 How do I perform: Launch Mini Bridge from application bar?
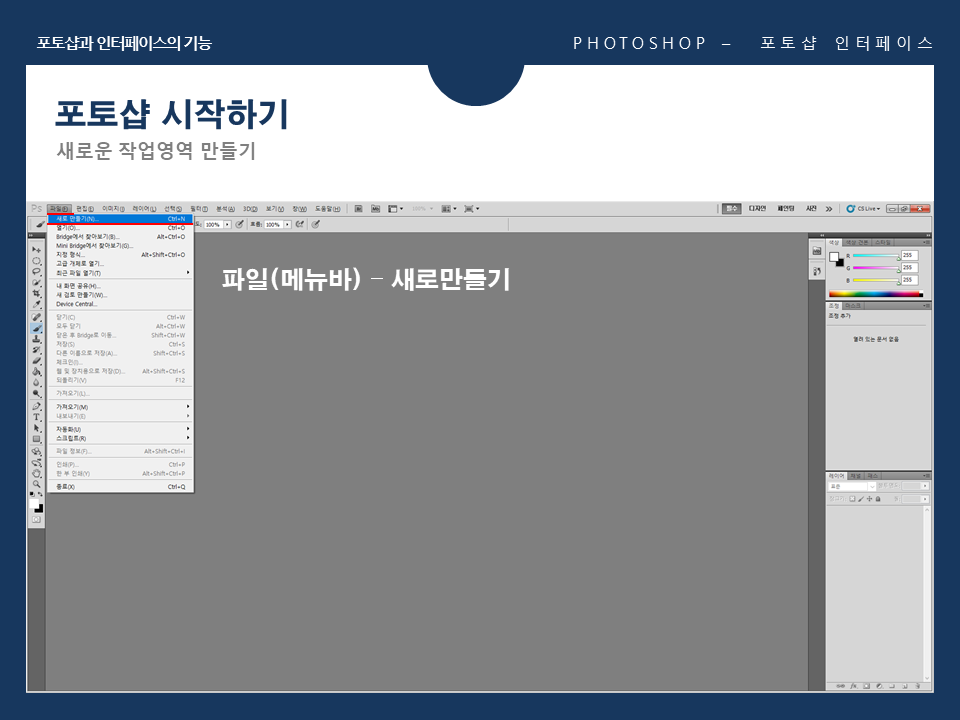pyautogui.click(x=375, y=209)
